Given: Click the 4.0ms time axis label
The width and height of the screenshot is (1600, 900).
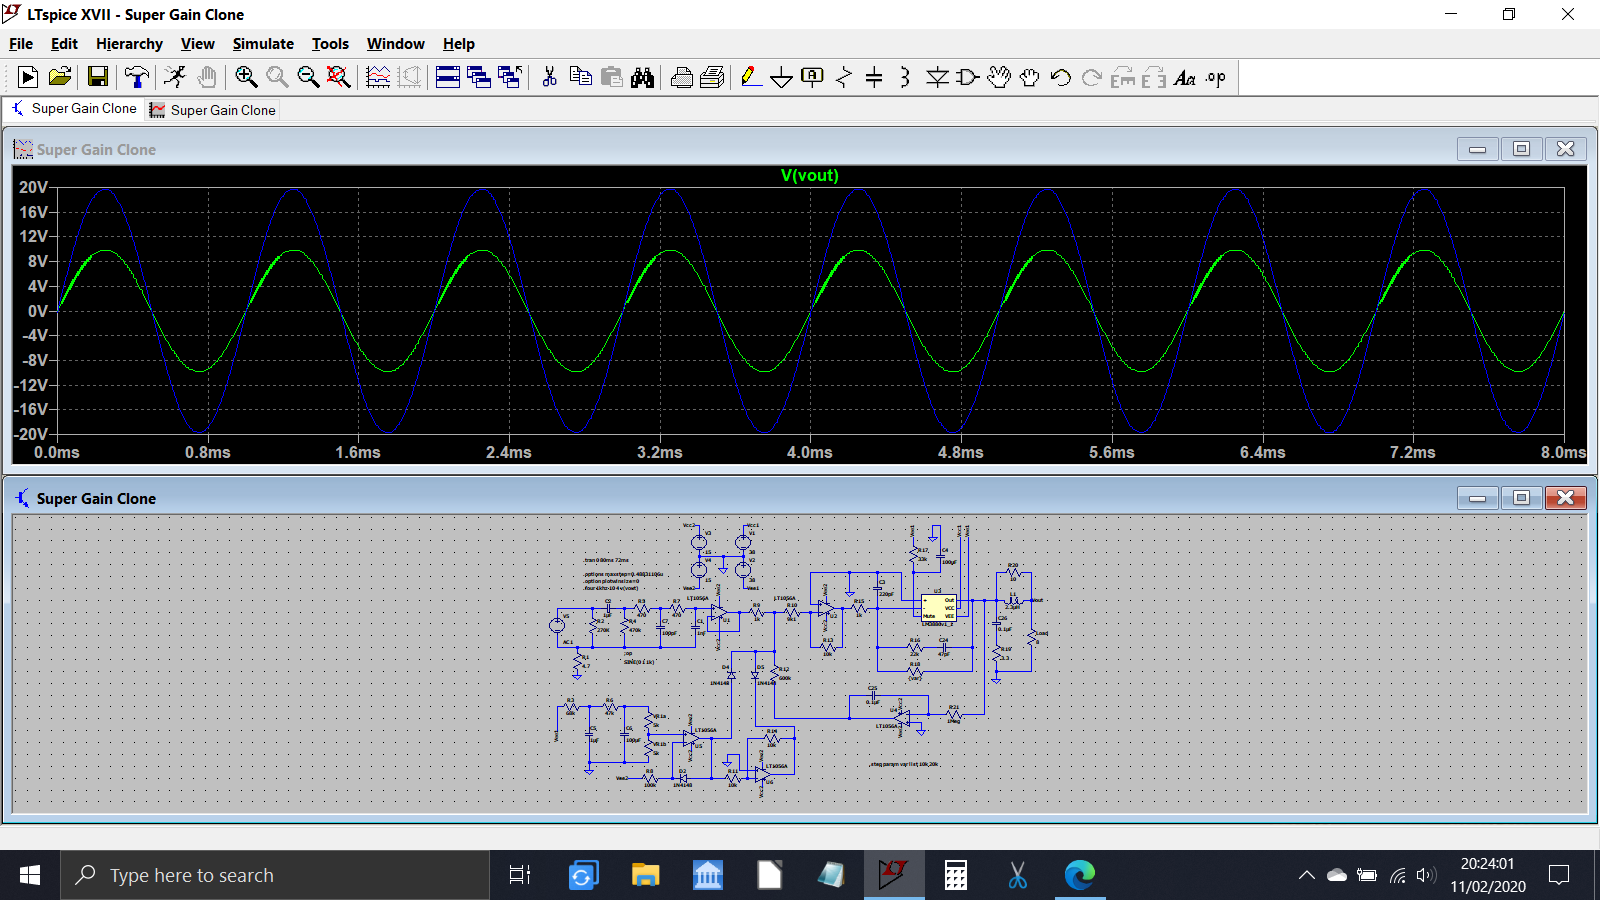Looking at the screenshot, I should 810,452.
